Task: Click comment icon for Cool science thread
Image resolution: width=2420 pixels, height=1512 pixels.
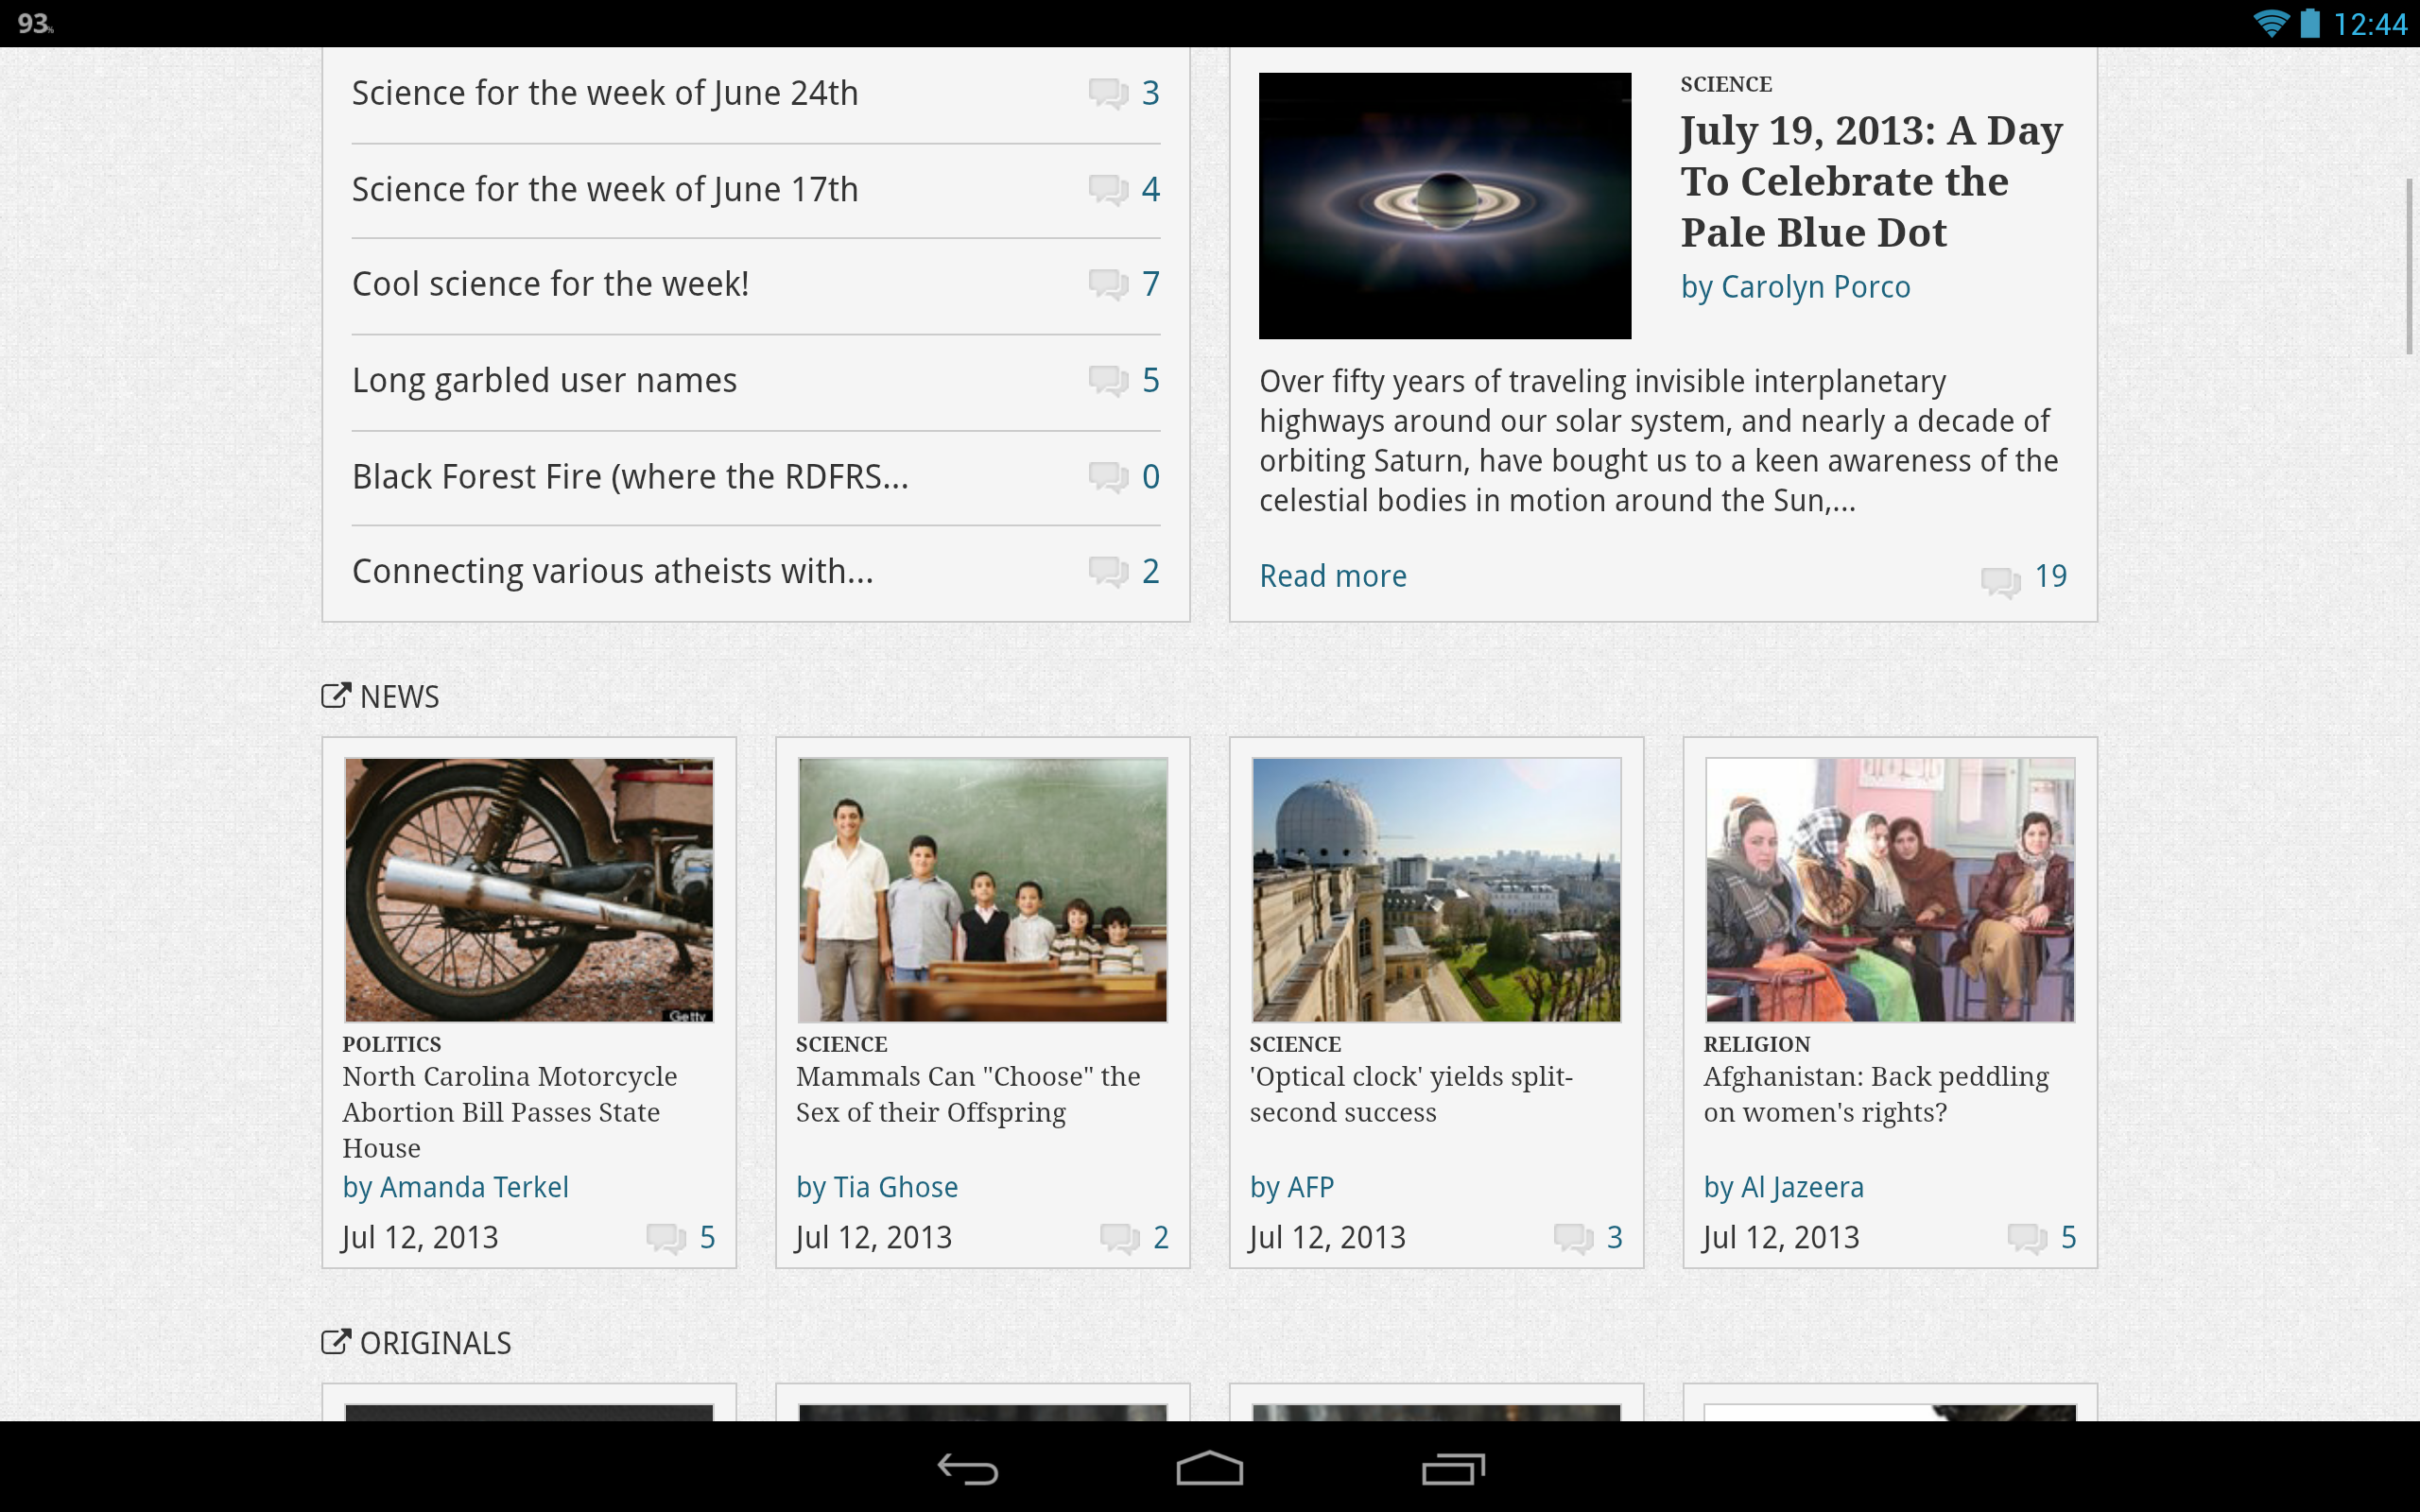Action: point(1108,285)
